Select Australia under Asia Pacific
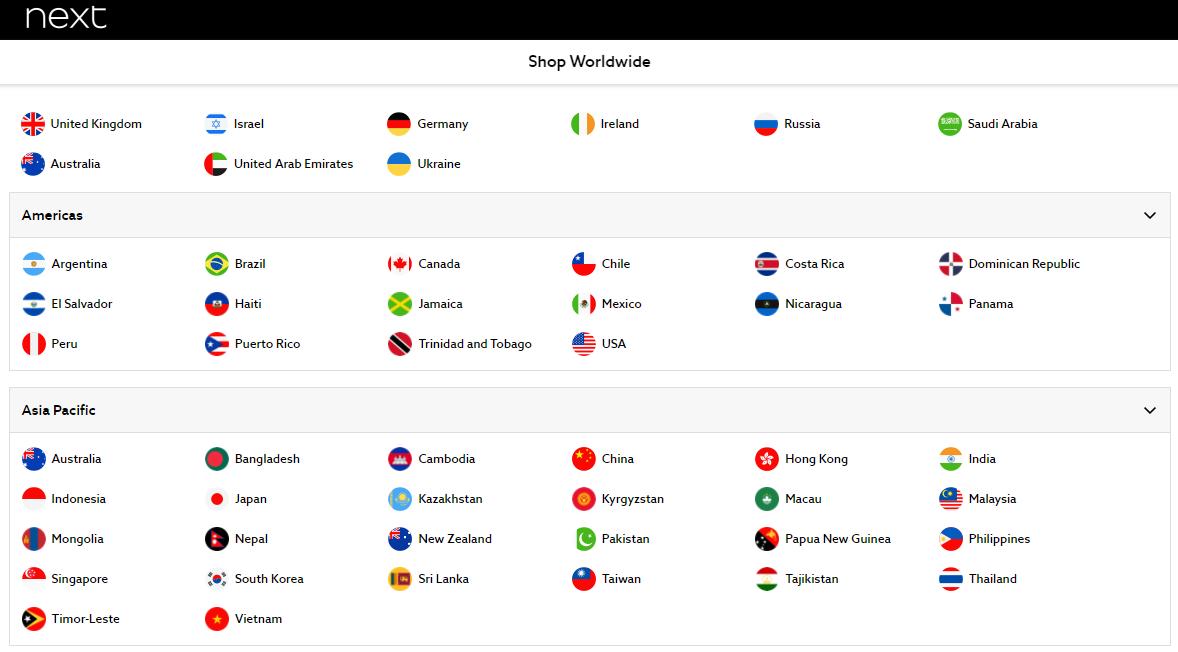 point(62,458)
